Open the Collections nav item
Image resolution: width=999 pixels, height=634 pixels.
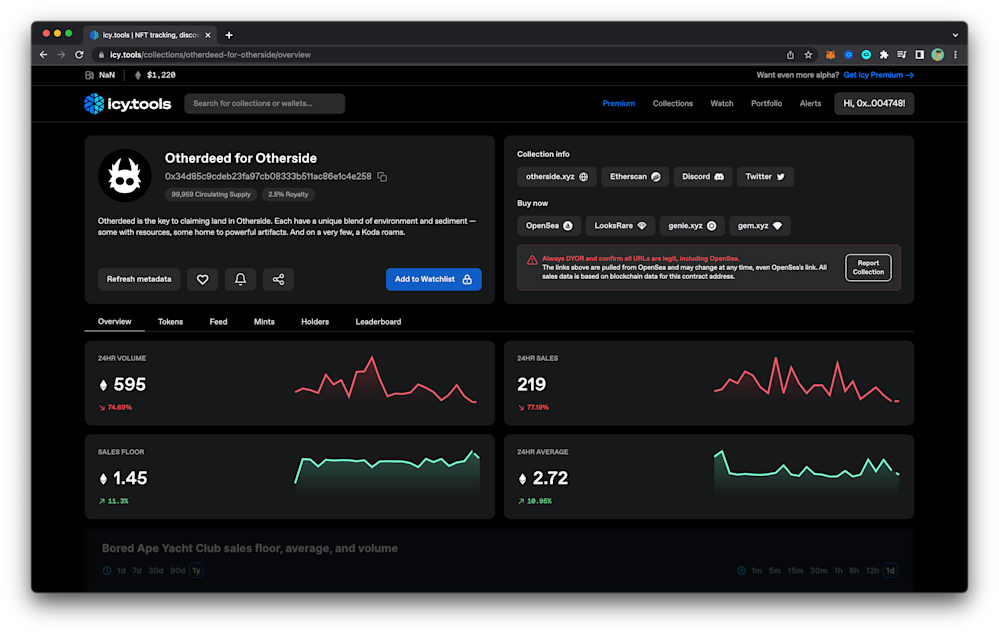[672, 103]
